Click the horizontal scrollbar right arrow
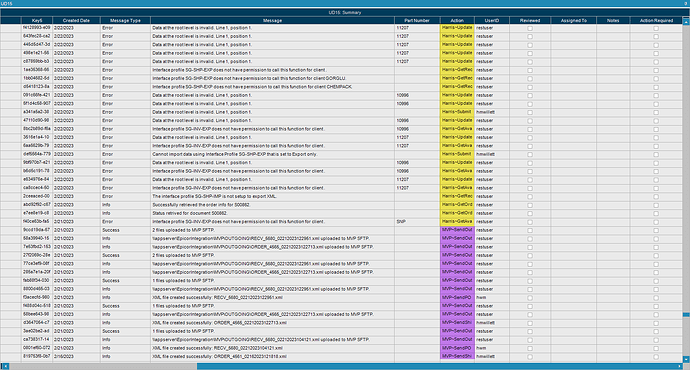 click(x=680, y=366)
